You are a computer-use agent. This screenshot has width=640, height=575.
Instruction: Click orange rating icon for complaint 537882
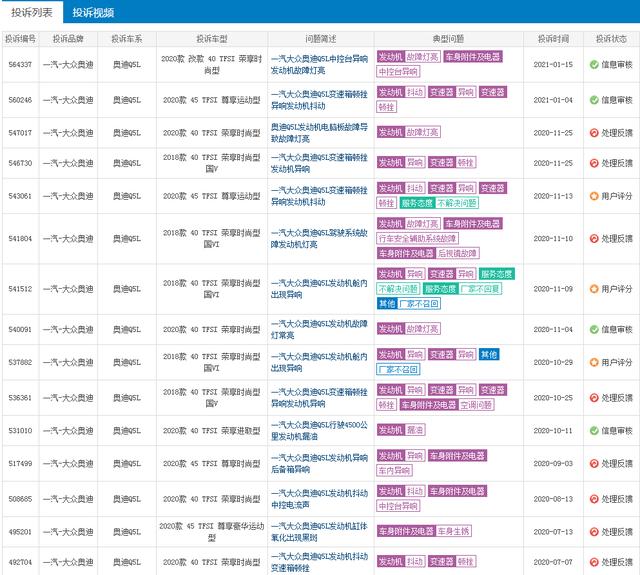point(594,362)
